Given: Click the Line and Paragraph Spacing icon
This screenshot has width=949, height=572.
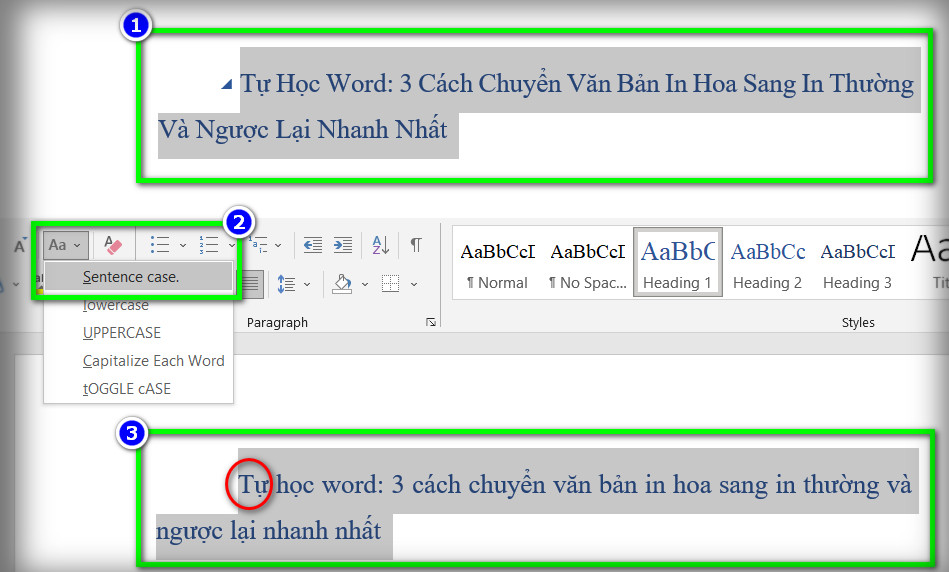Looking at the screenshot, I should pyautogui.click(x=286, y=284).
